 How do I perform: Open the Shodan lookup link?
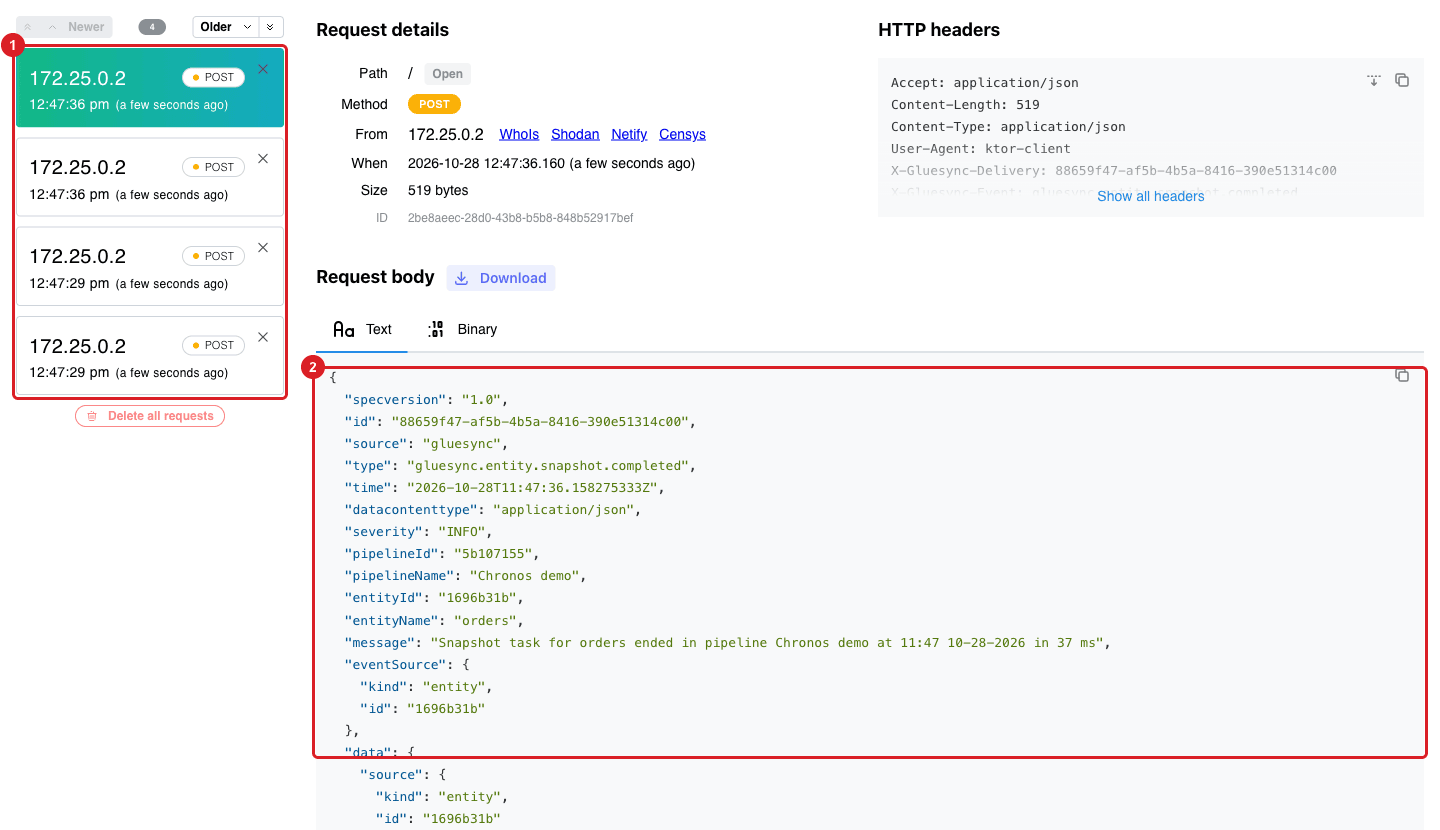click(x=575, y=134)
